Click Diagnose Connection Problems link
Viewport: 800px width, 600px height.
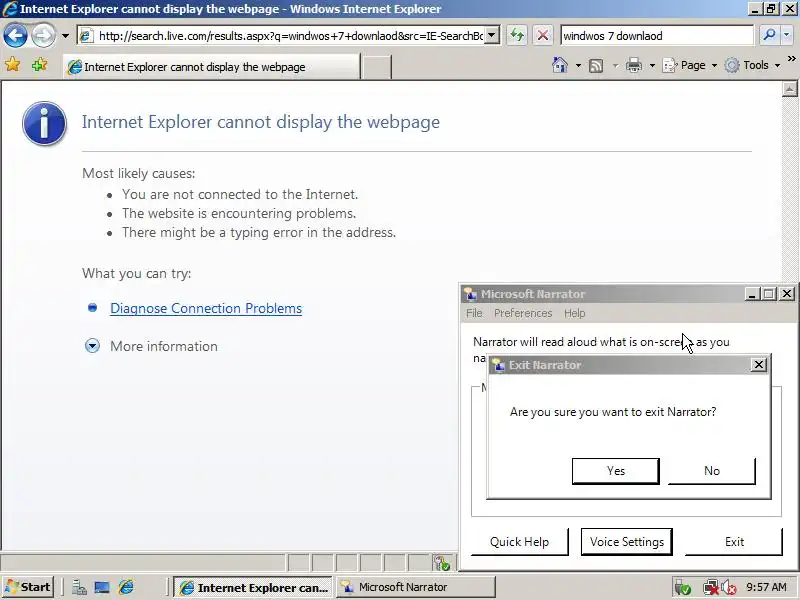point(206,309)
